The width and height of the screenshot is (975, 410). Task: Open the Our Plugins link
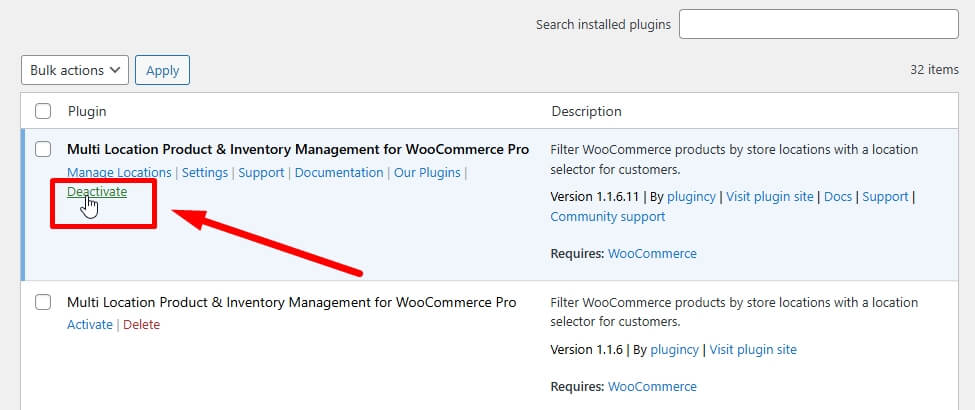[427, 172]
